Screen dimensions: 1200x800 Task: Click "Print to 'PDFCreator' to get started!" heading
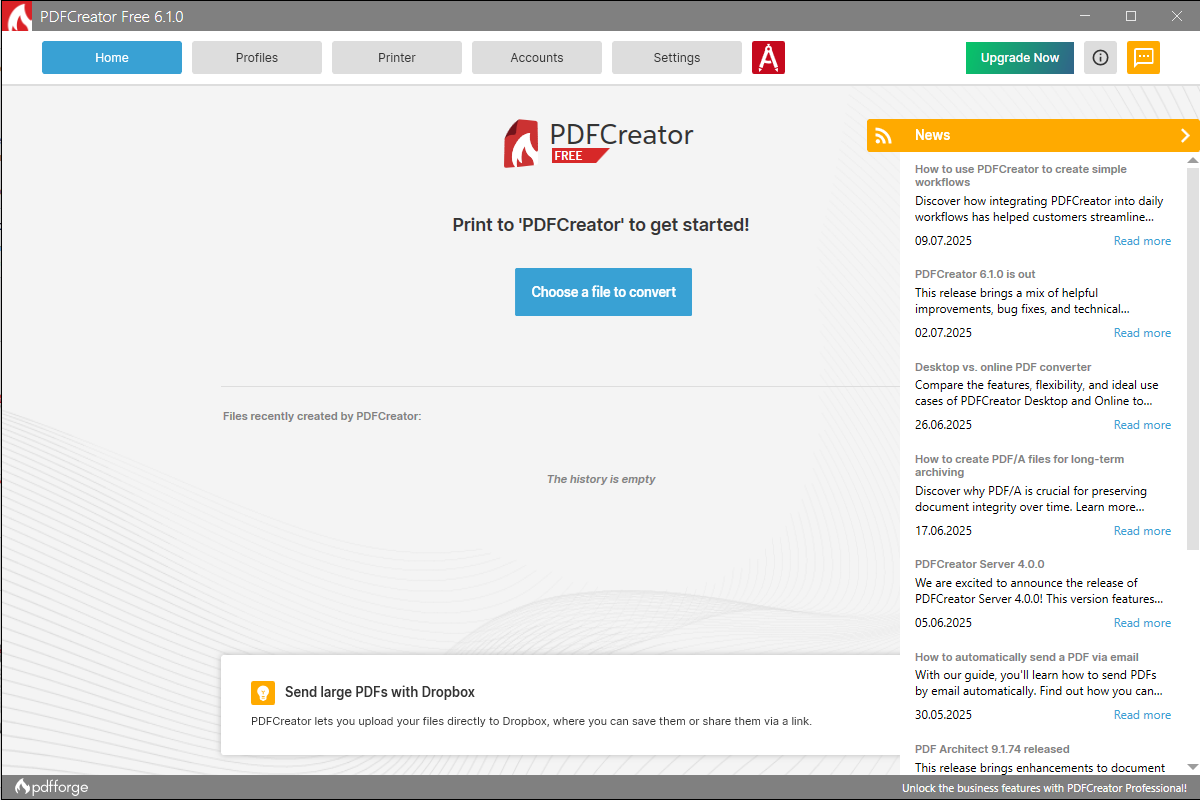601,225
